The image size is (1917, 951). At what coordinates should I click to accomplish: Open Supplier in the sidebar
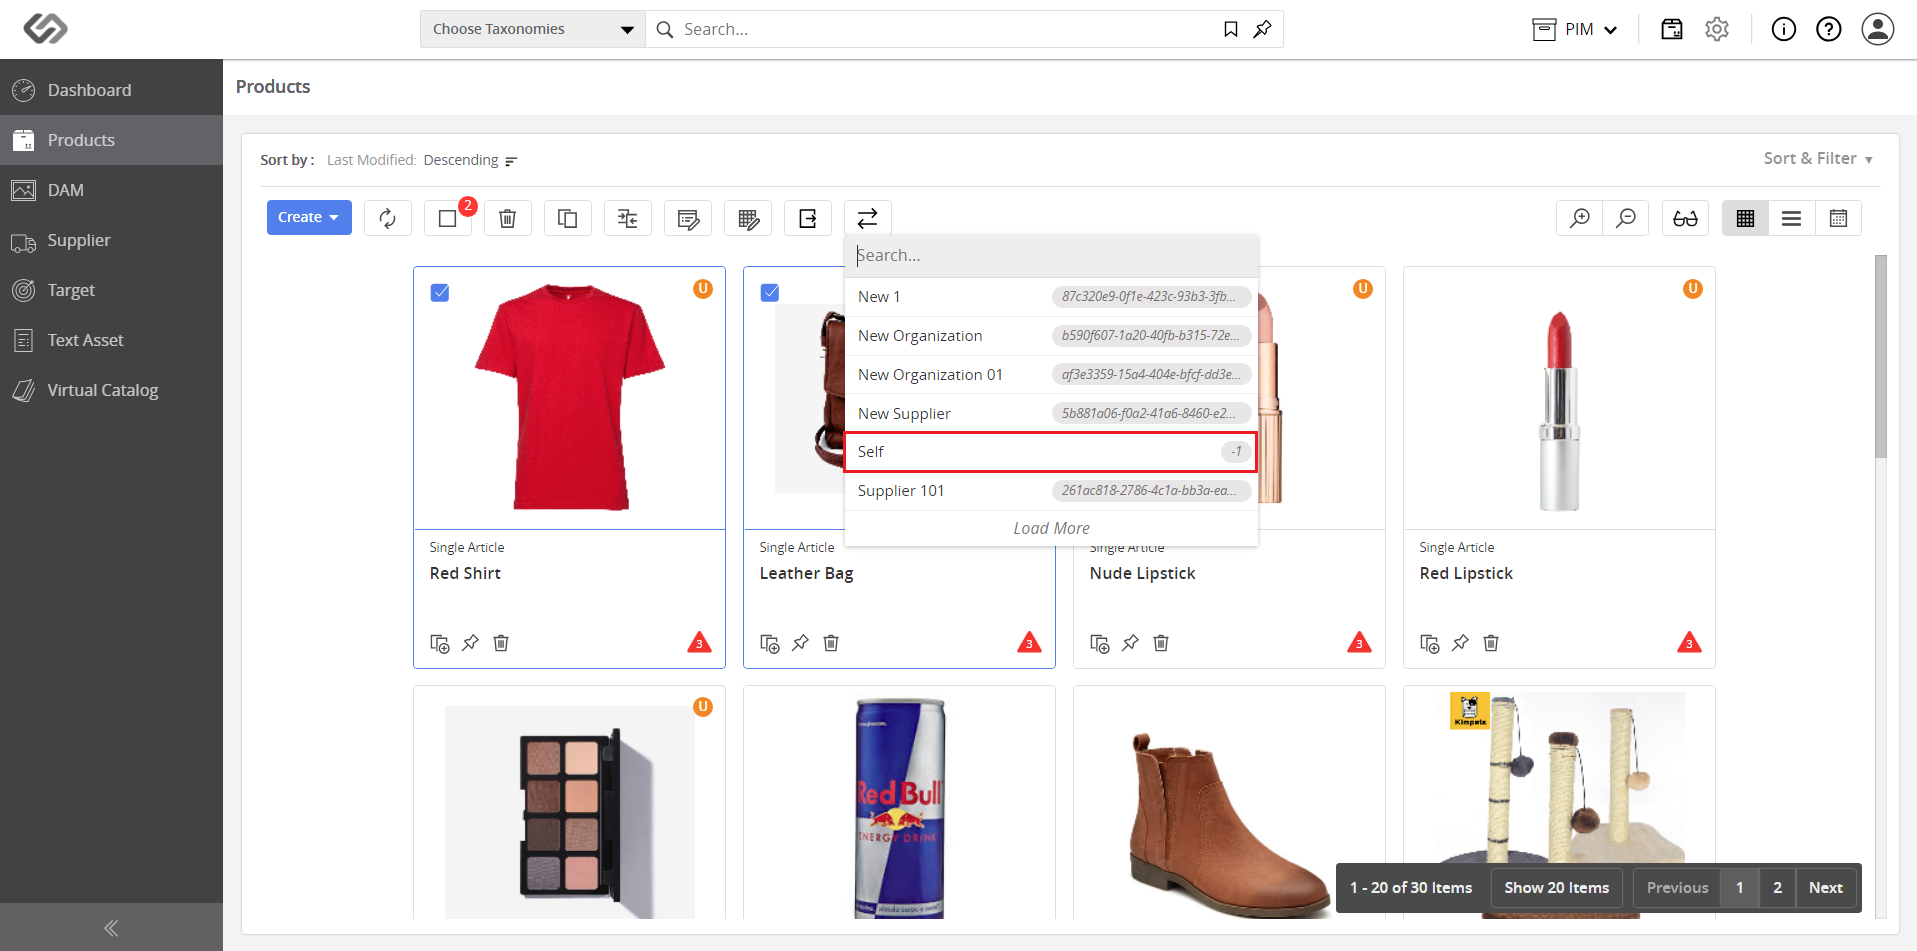(111, 240)
